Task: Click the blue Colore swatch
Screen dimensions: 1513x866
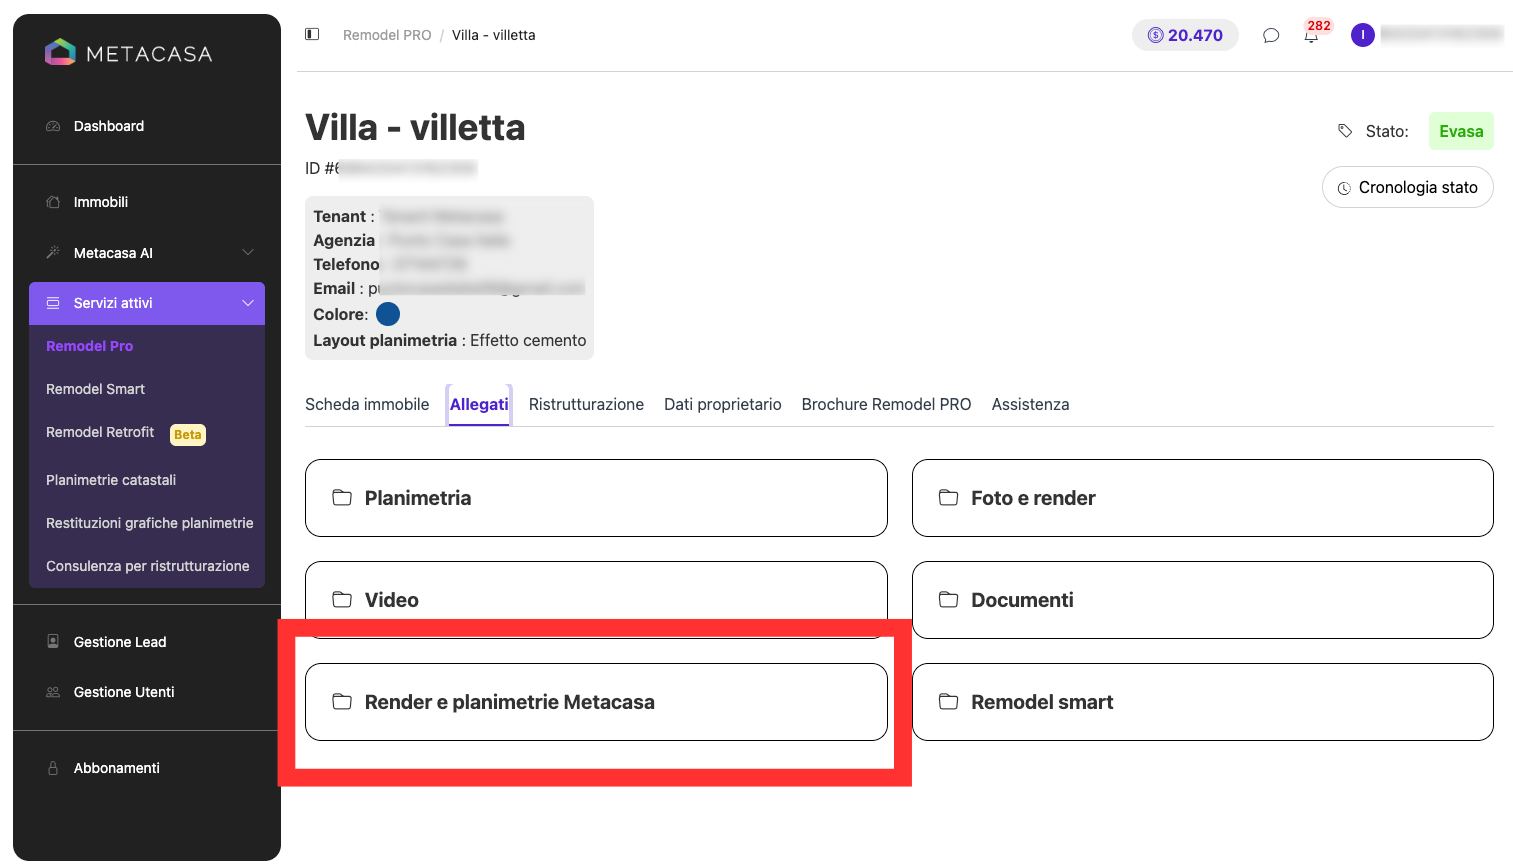Action: [x=388, y=314]
